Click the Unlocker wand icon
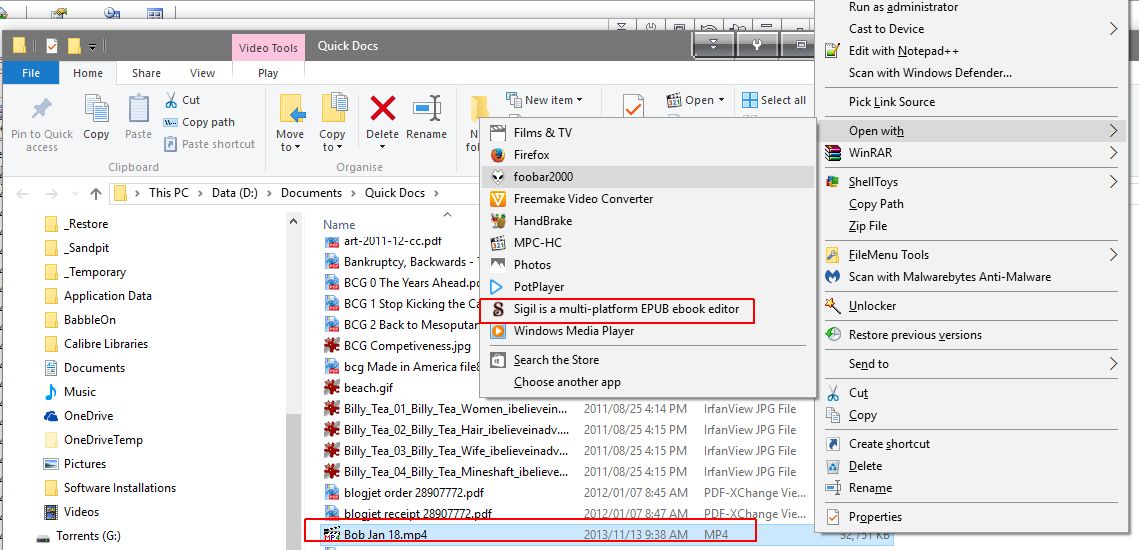1139x550 pixels. click(833, 306)
